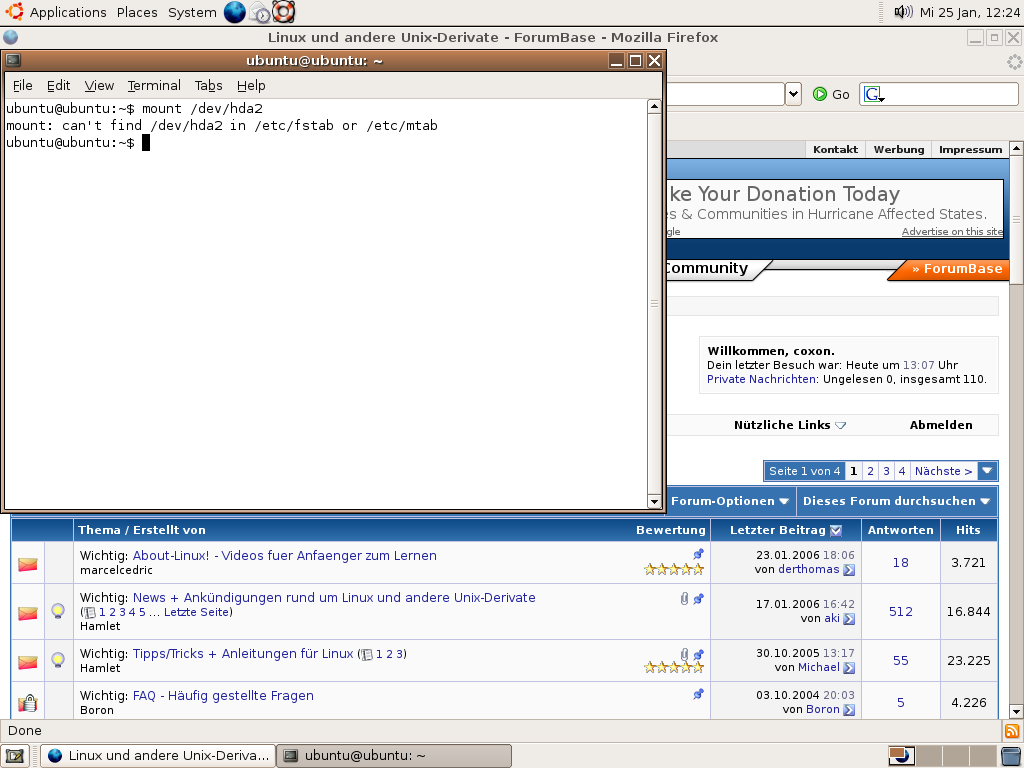
Task: Open the orange ForumBase tab
Action: coord(956,269)
